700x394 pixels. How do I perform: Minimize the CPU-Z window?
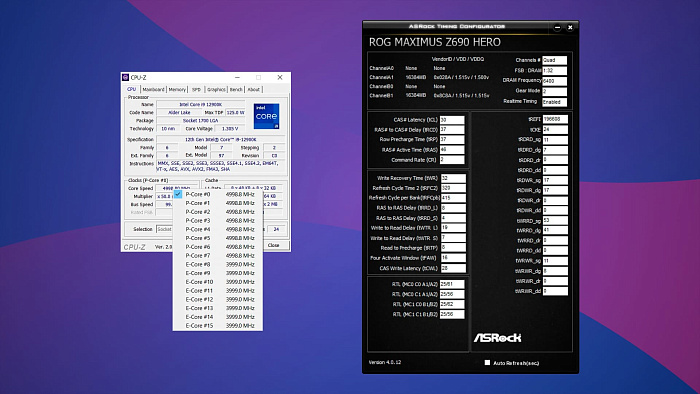(238, 77)
